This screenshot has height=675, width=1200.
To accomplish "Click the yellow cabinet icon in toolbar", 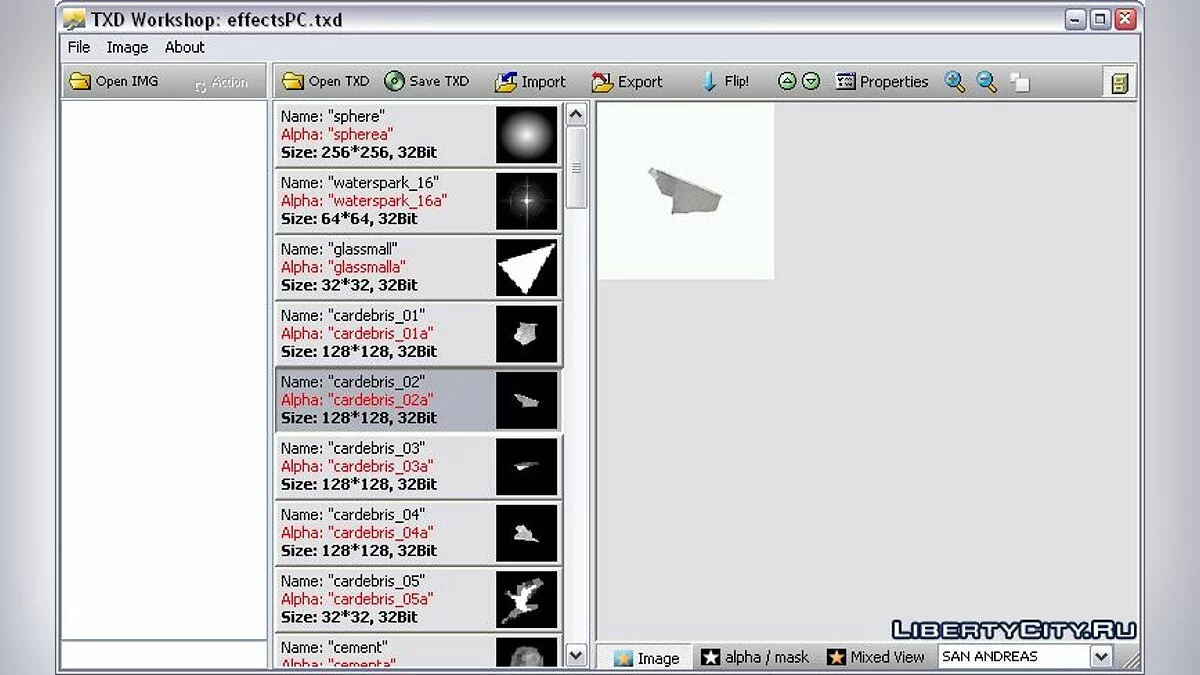I will click(1119, 83).
